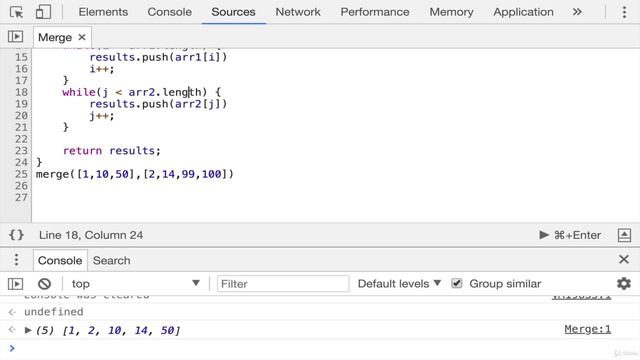Click line number 18 in the gutter
This screenshot has width=640, height=360.
[x=21, y=92]
